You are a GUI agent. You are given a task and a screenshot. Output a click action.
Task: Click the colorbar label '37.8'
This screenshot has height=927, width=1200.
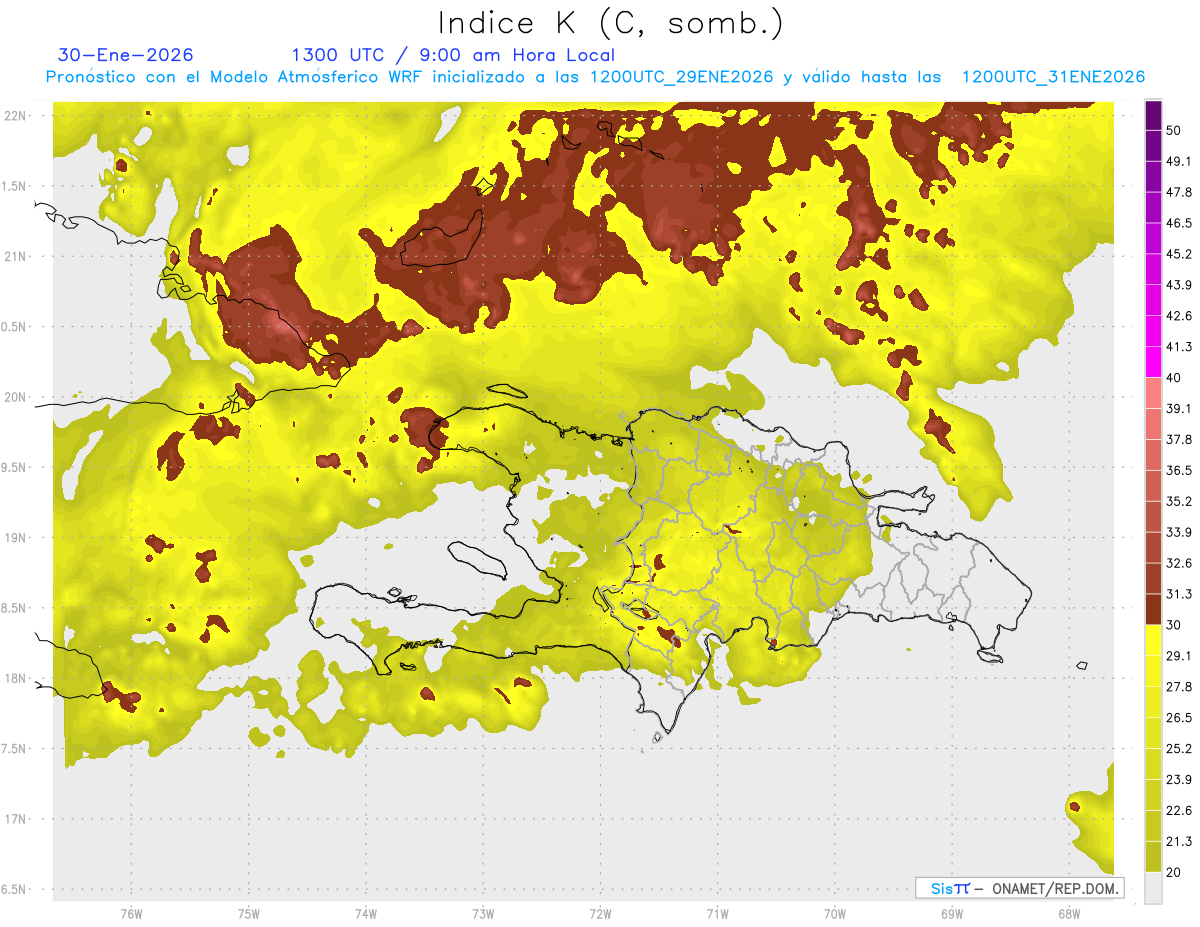(x=1179, y=440)
